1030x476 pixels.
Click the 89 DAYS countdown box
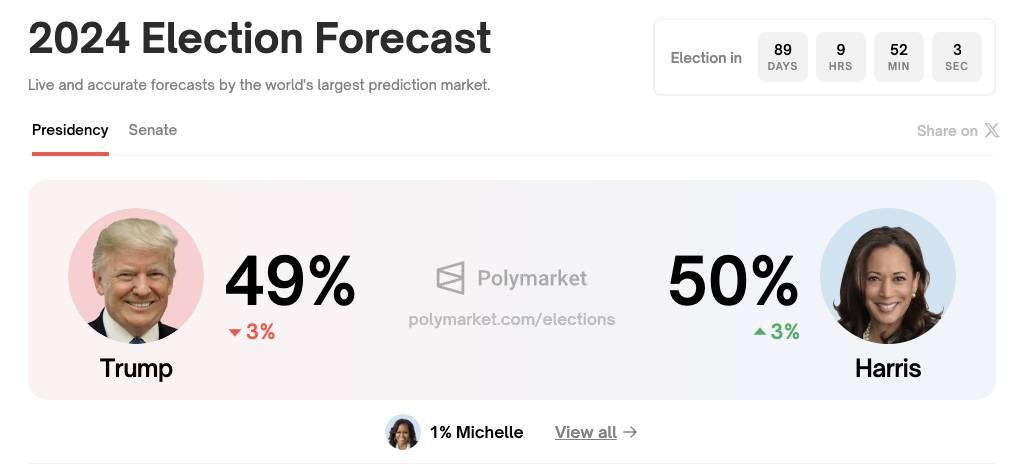783,57
